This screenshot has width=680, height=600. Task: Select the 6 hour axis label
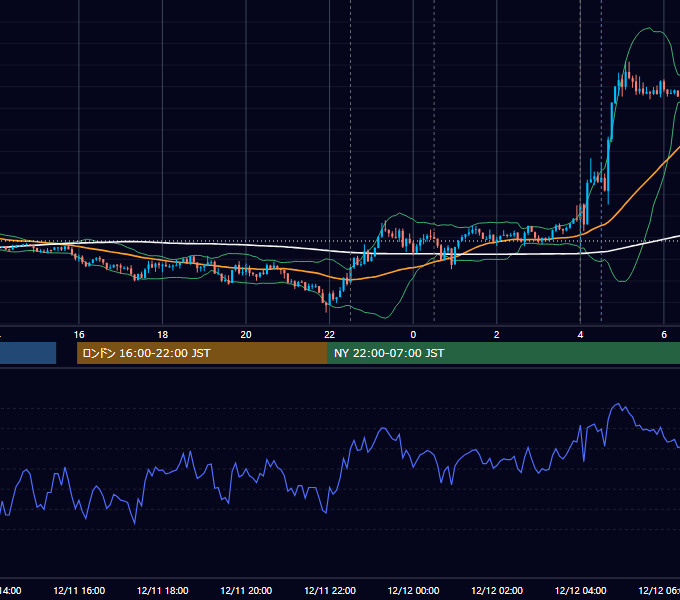[x=664, y=335]
